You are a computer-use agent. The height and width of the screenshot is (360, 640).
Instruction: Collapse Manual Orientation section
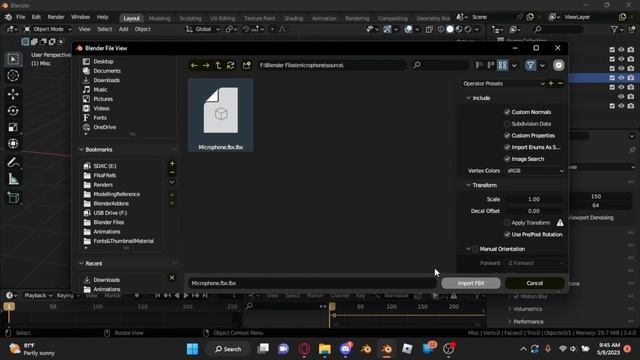[x=468, y=249]
